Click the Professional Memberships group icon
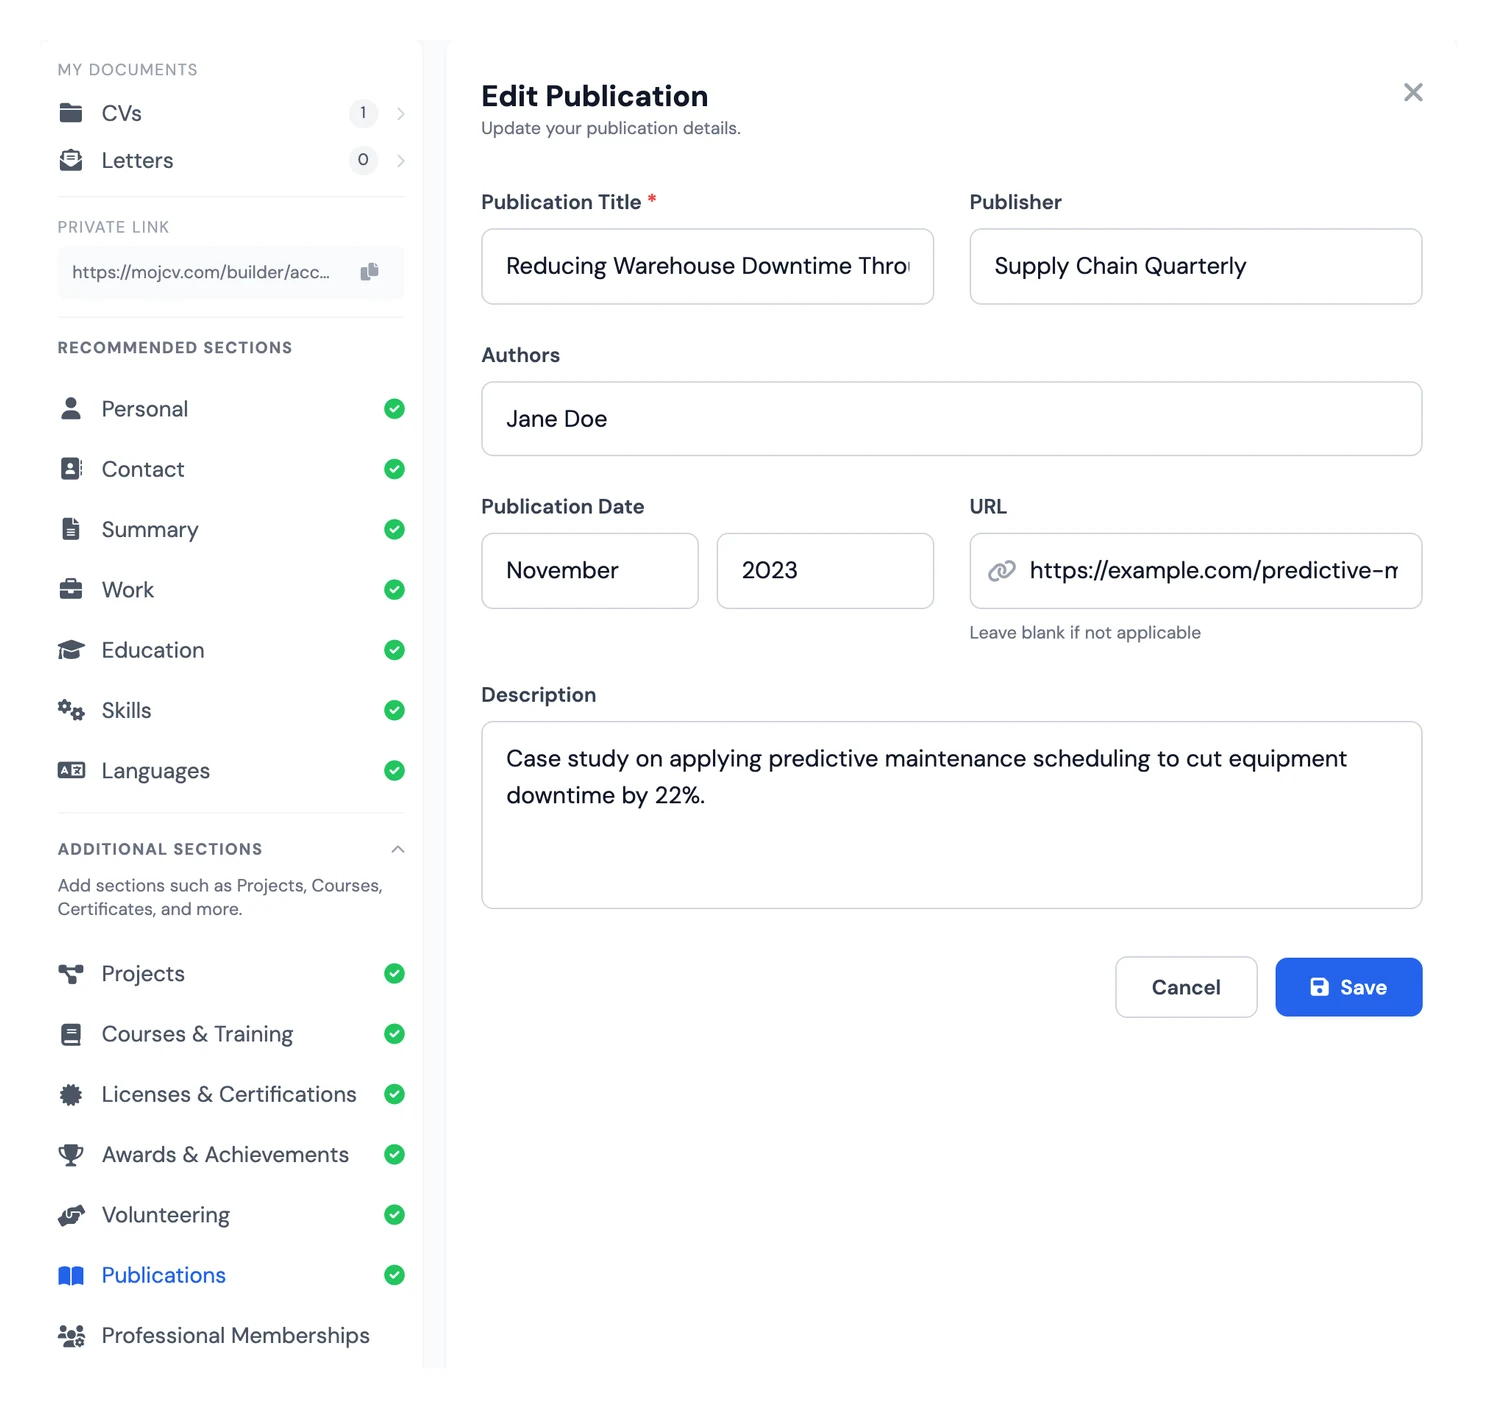Screen dimensions: 1498x1408 click(x=71, y=1335)
